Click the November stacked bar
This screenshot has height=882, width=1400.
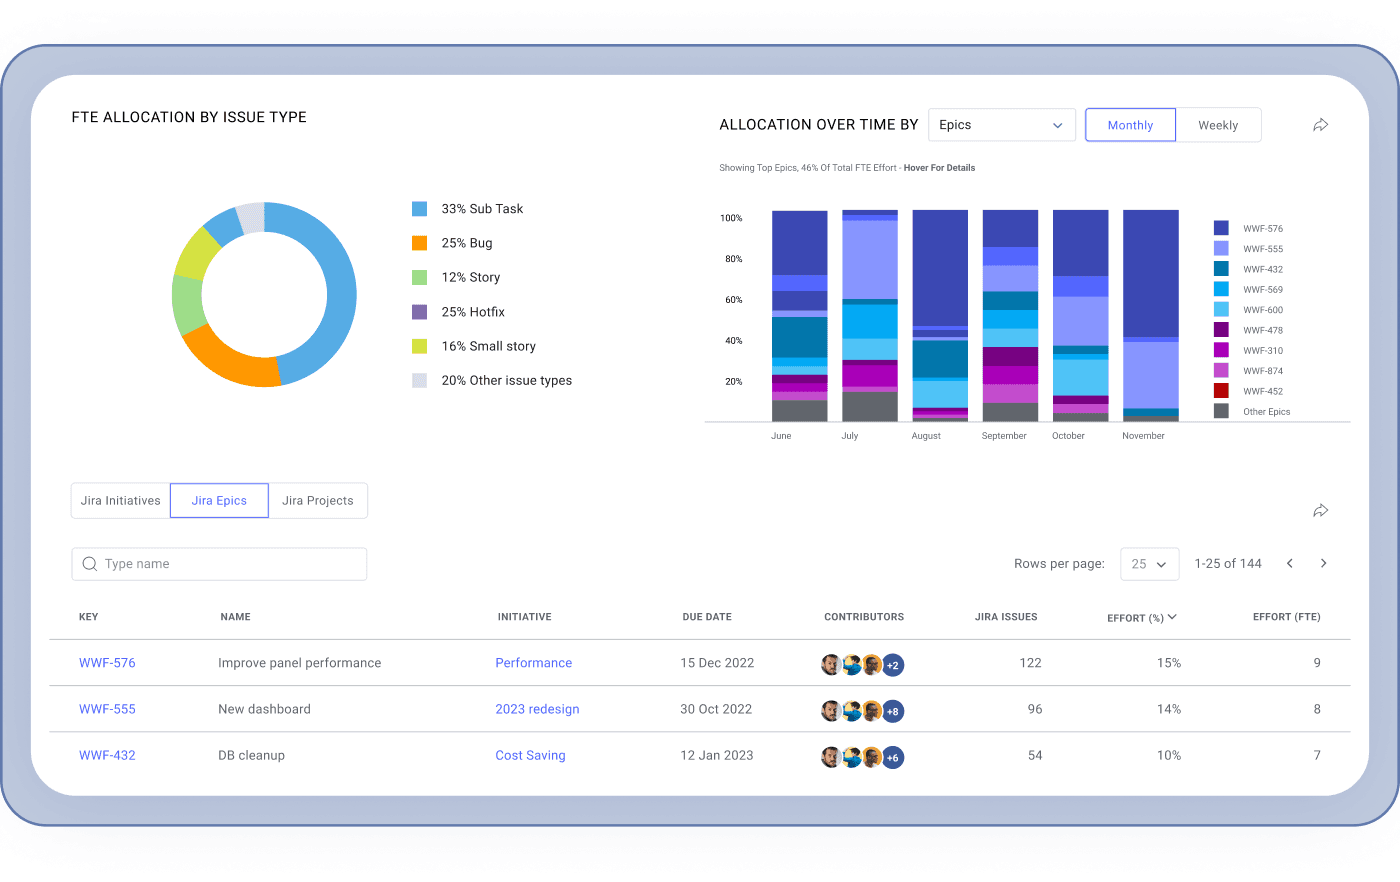point(1151,316)
